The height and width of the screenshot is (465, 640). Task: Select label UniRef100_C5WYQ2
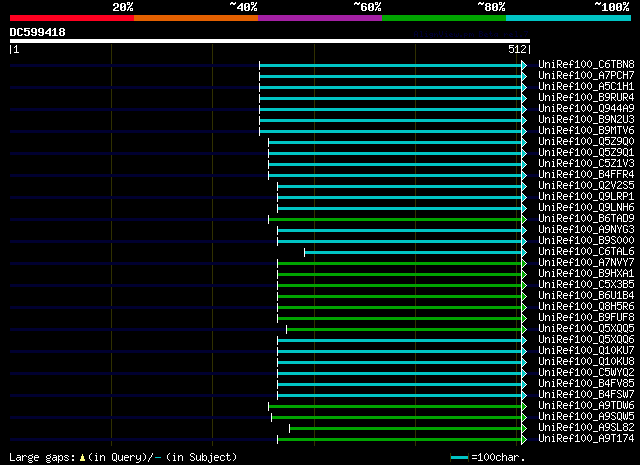point(586,373)
